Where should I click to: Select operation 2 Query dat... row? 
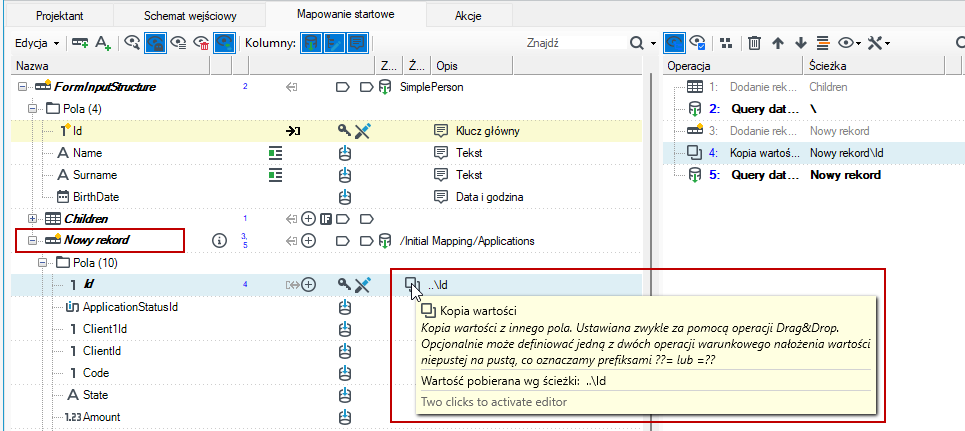click(814, 109)
